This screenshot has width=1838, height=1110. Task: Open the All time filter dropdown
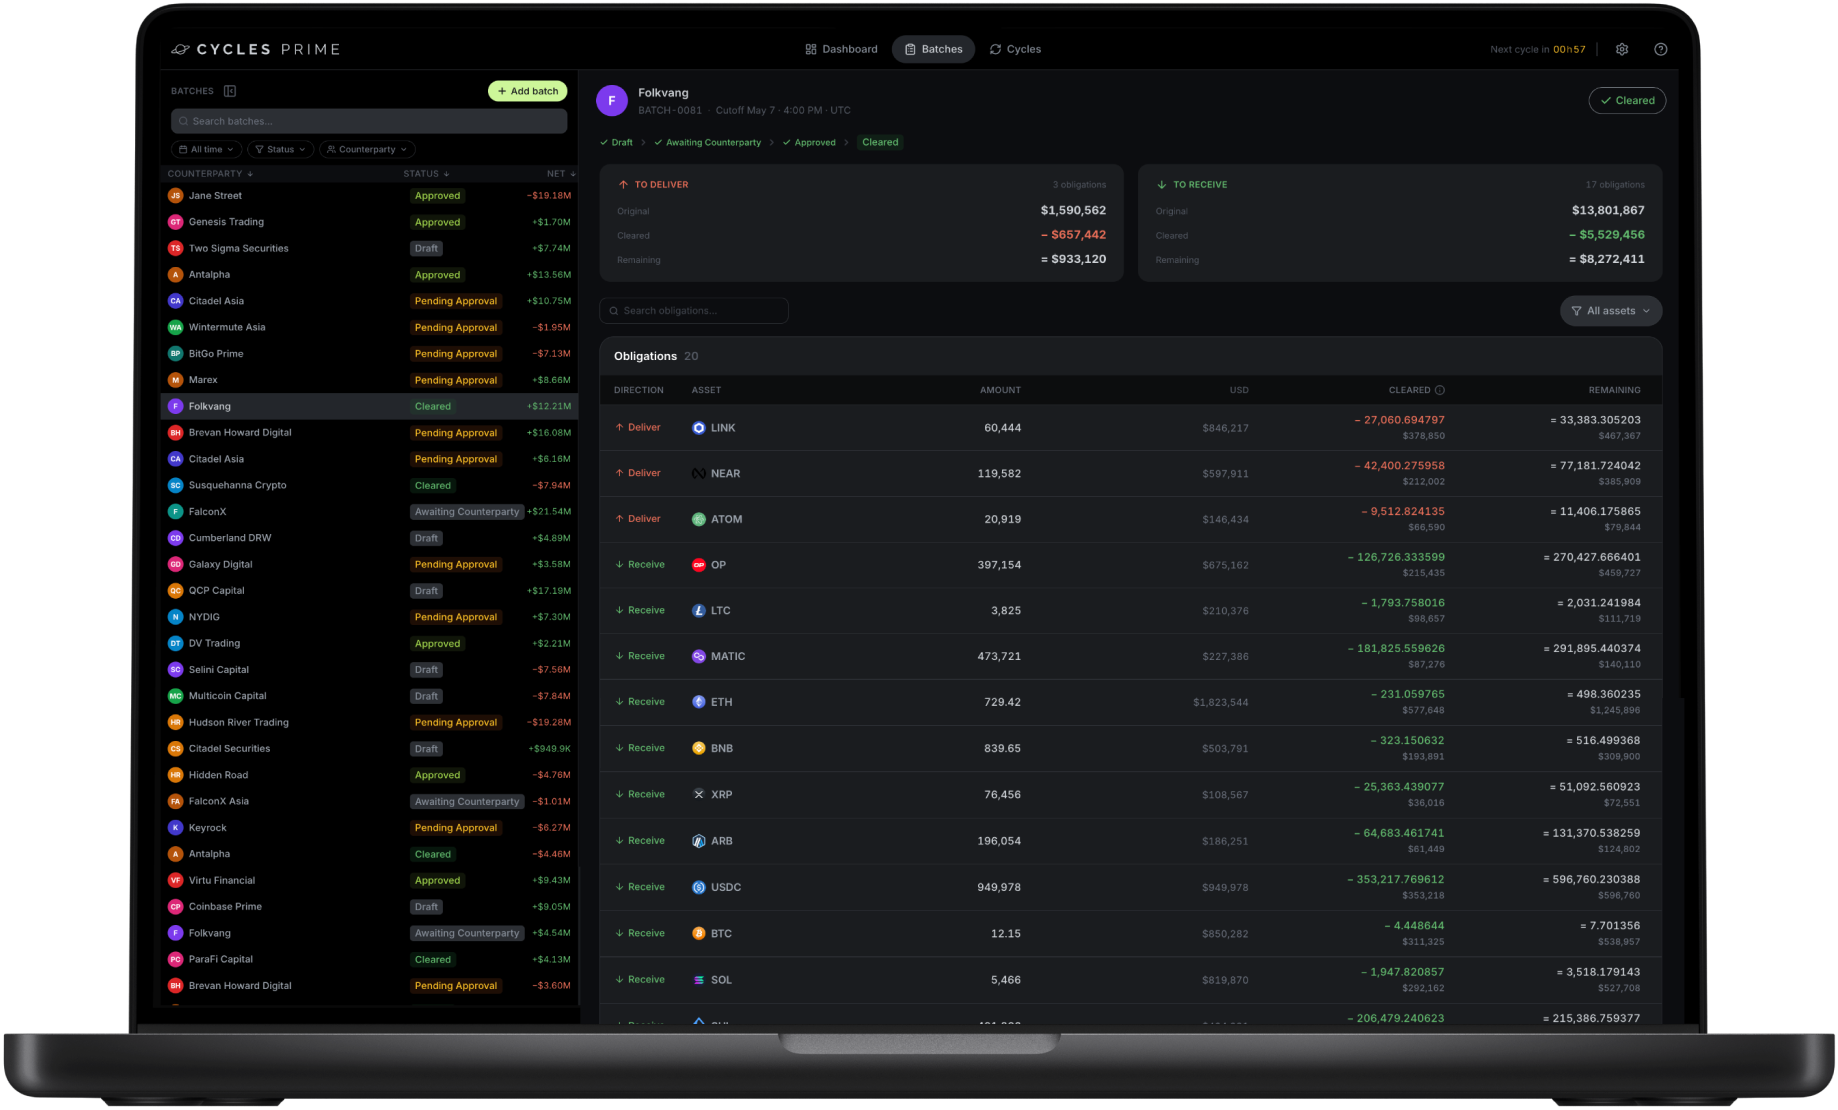[207, 149]
